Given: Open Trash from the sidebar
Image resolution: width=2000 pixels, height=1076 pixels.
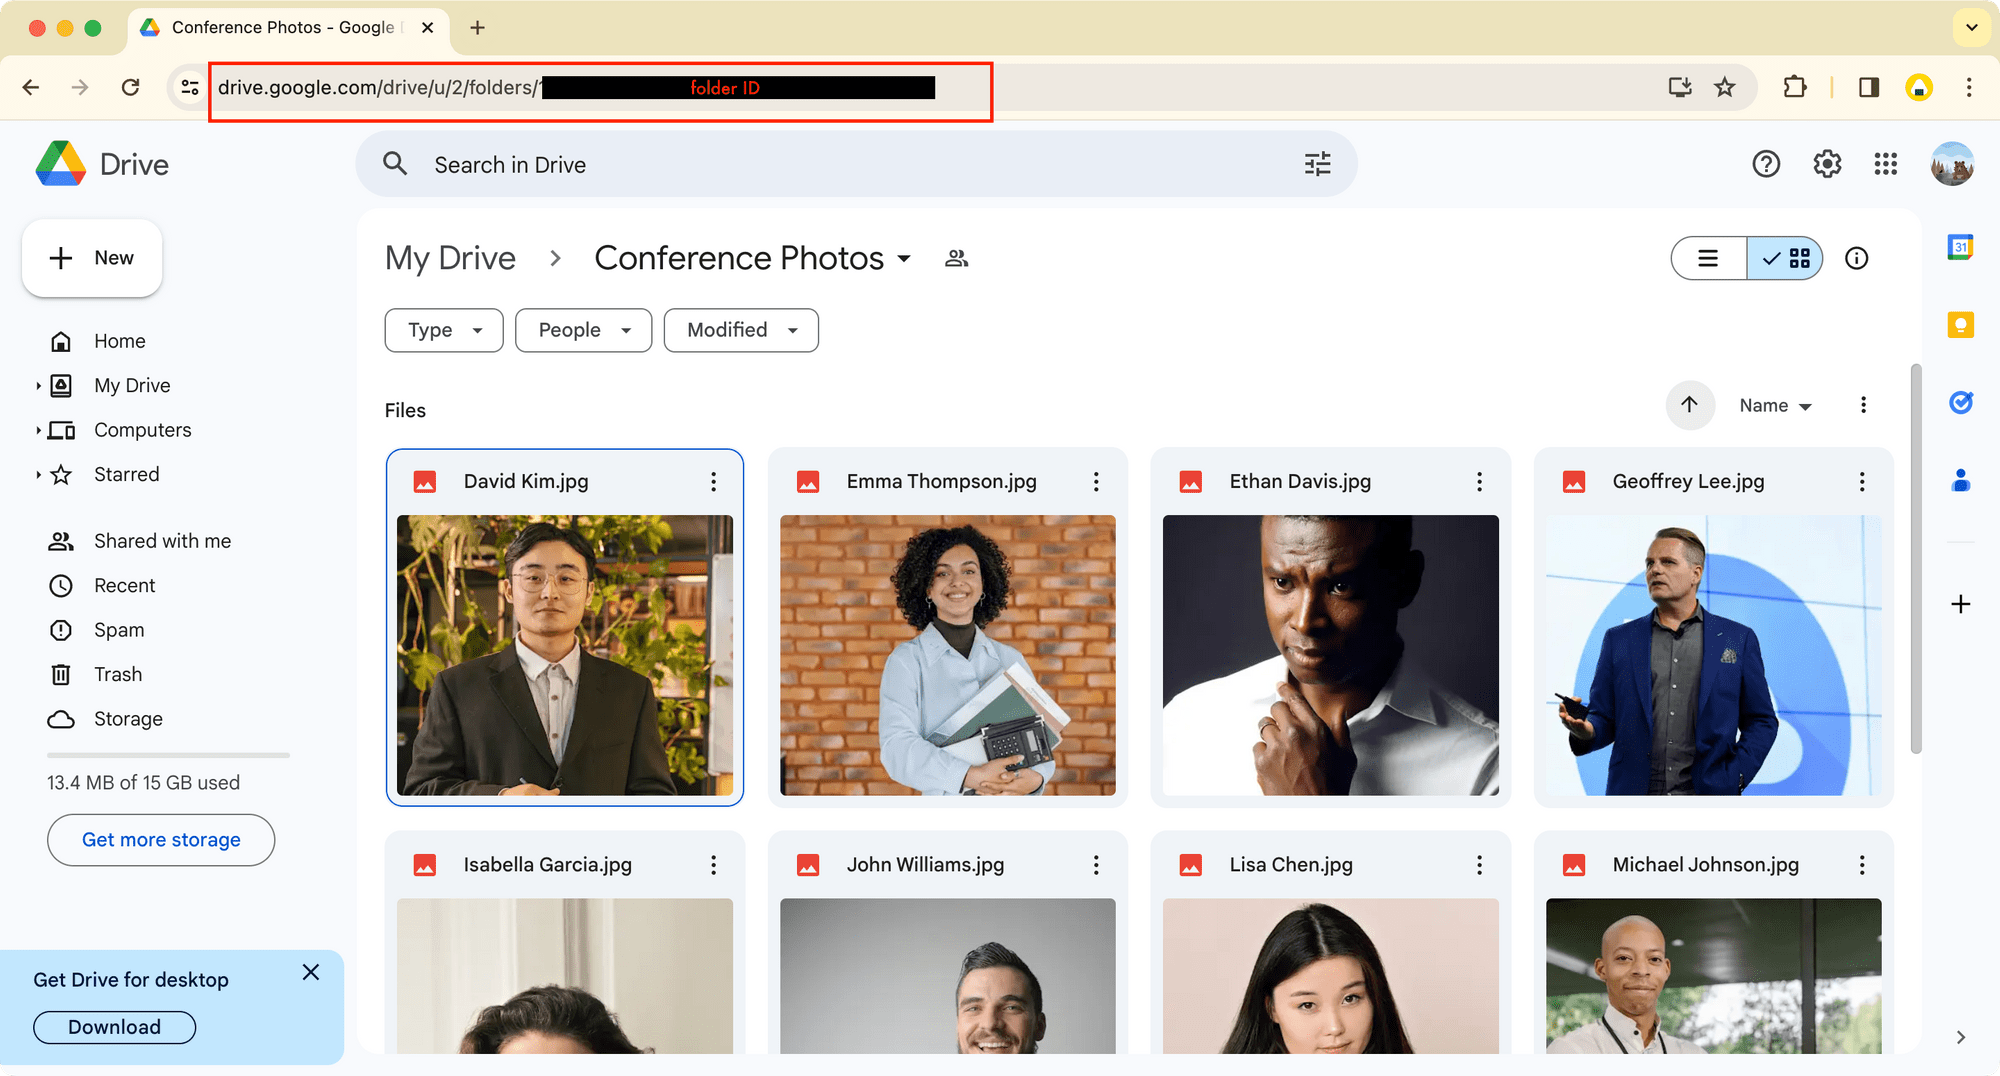Looking at the screenshot, I should pyautogui.click(x=118, y=673).
